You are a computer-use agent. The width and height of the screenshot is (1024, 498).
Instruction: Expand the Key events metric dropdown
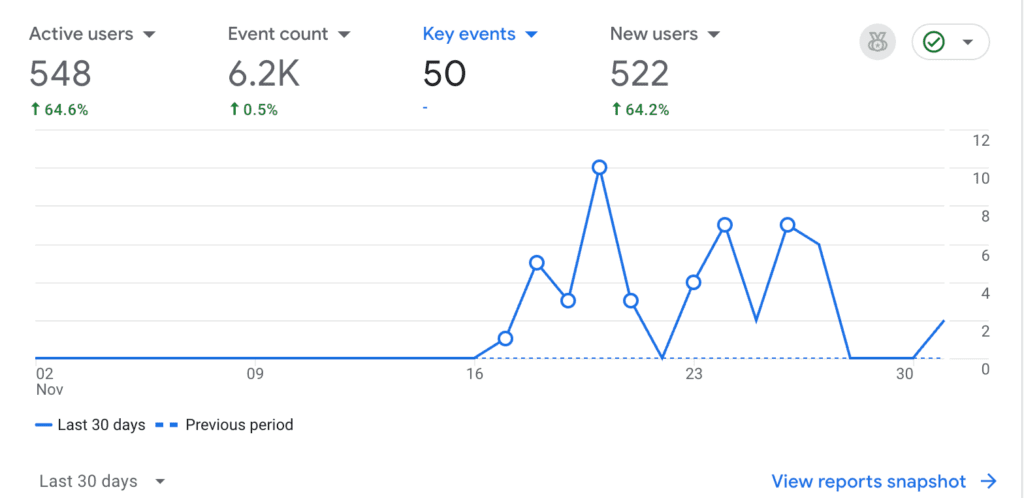point(531,35)
